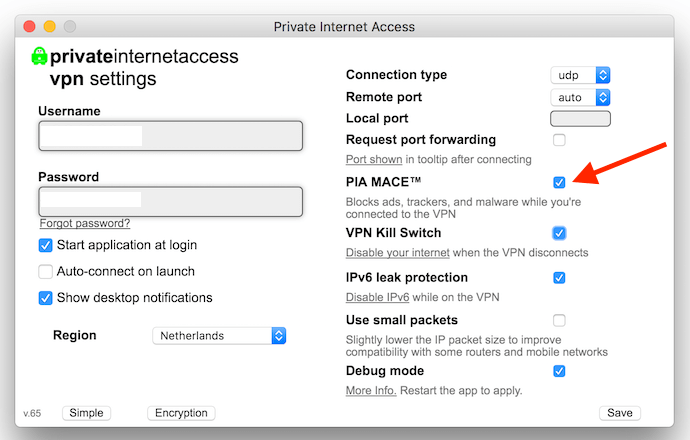Viewport: 690px width, 440px height.
Task: Open the Forgot password? link
Action: tap(85, 223)
